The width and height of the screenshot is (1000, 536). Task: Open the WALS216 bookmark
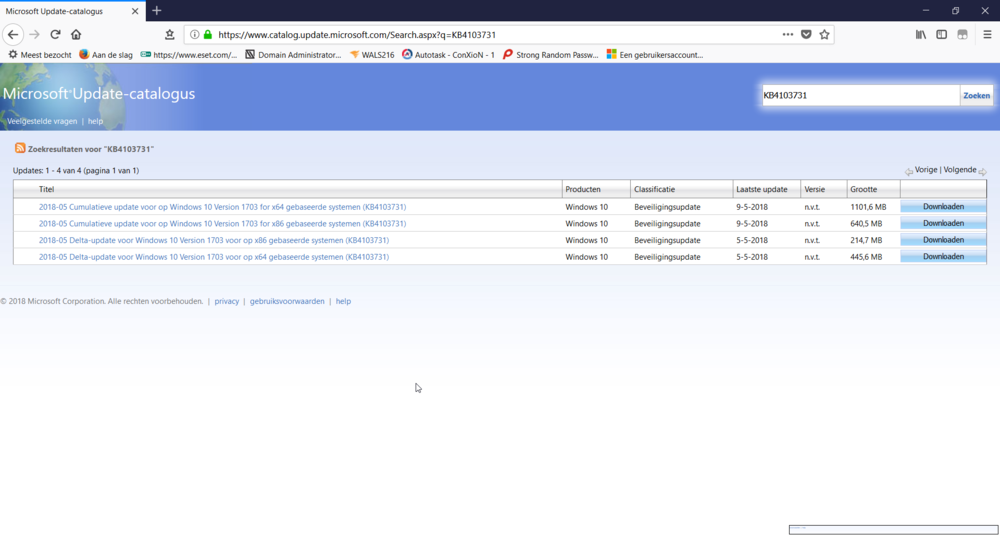point(372,55)
